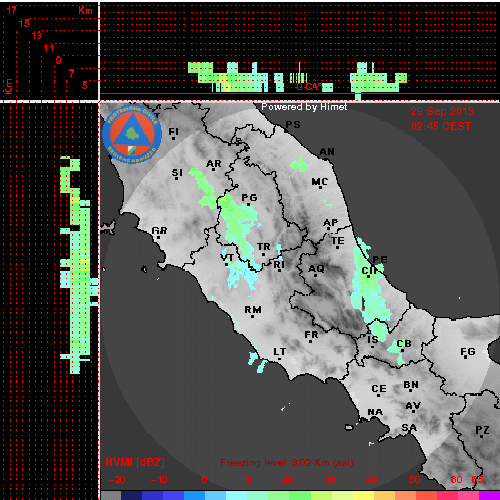The height and width of the screenshot is (500, 500).
Task: Click the '-20' dBZ scale label
Action: [x=117, y=480]
